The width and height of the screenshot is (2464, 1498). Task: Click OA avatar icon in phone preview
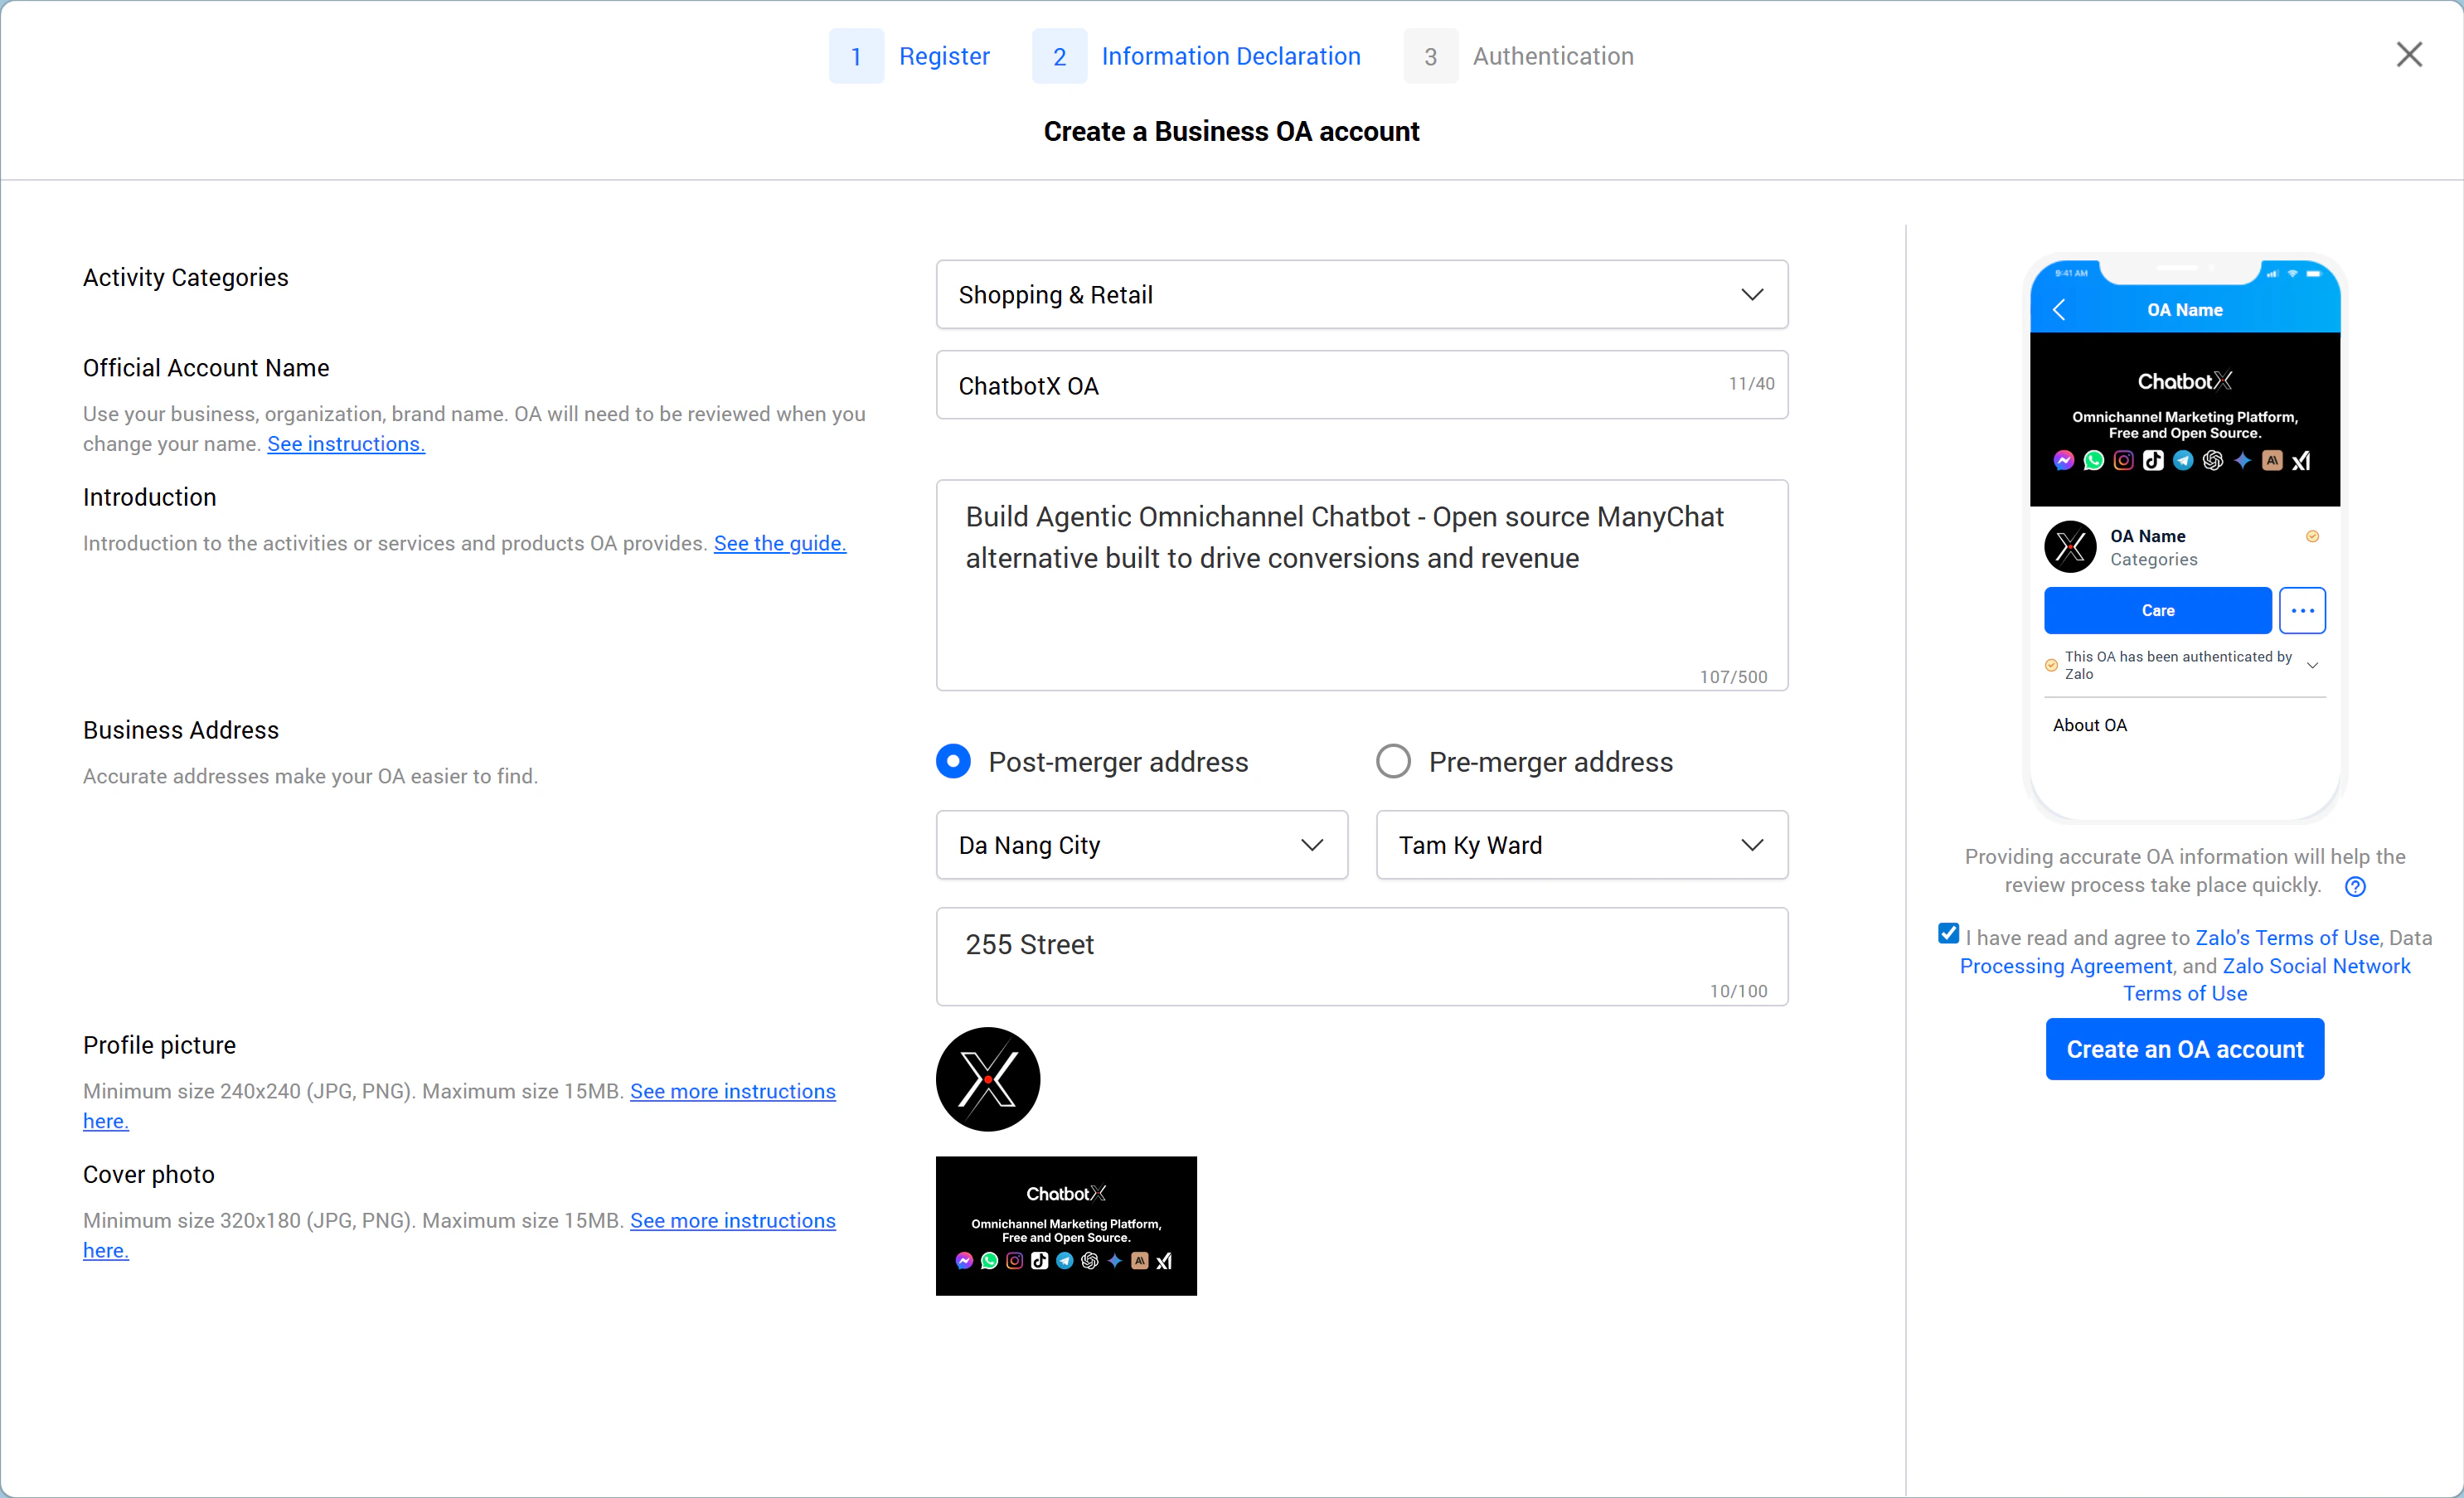[2070, 546]
